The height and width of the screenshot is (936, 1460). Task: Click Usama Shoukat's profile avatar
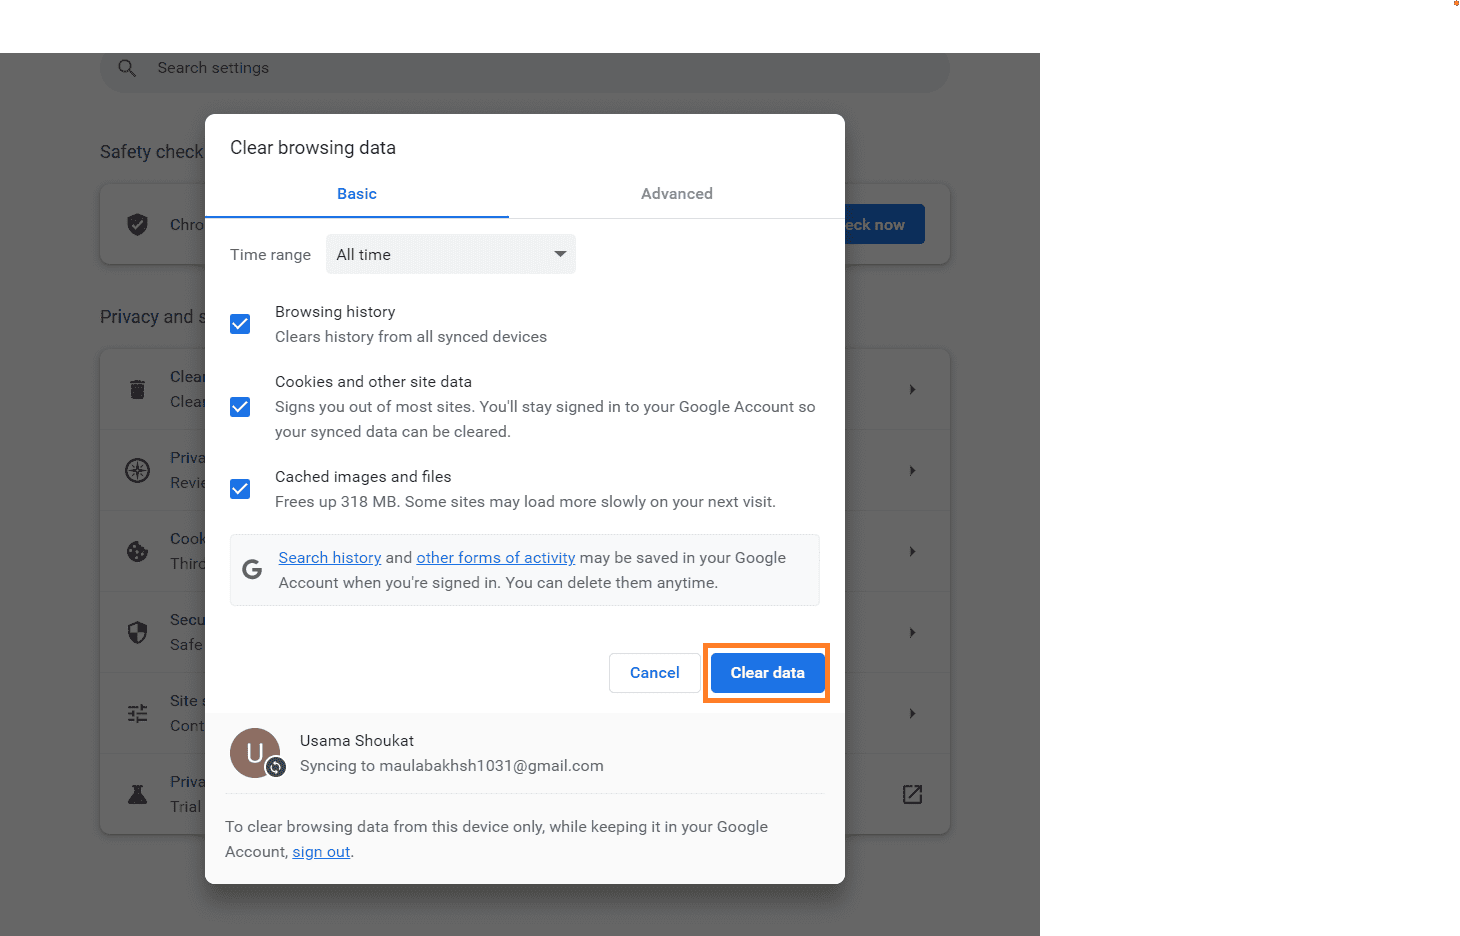[256, 753]
